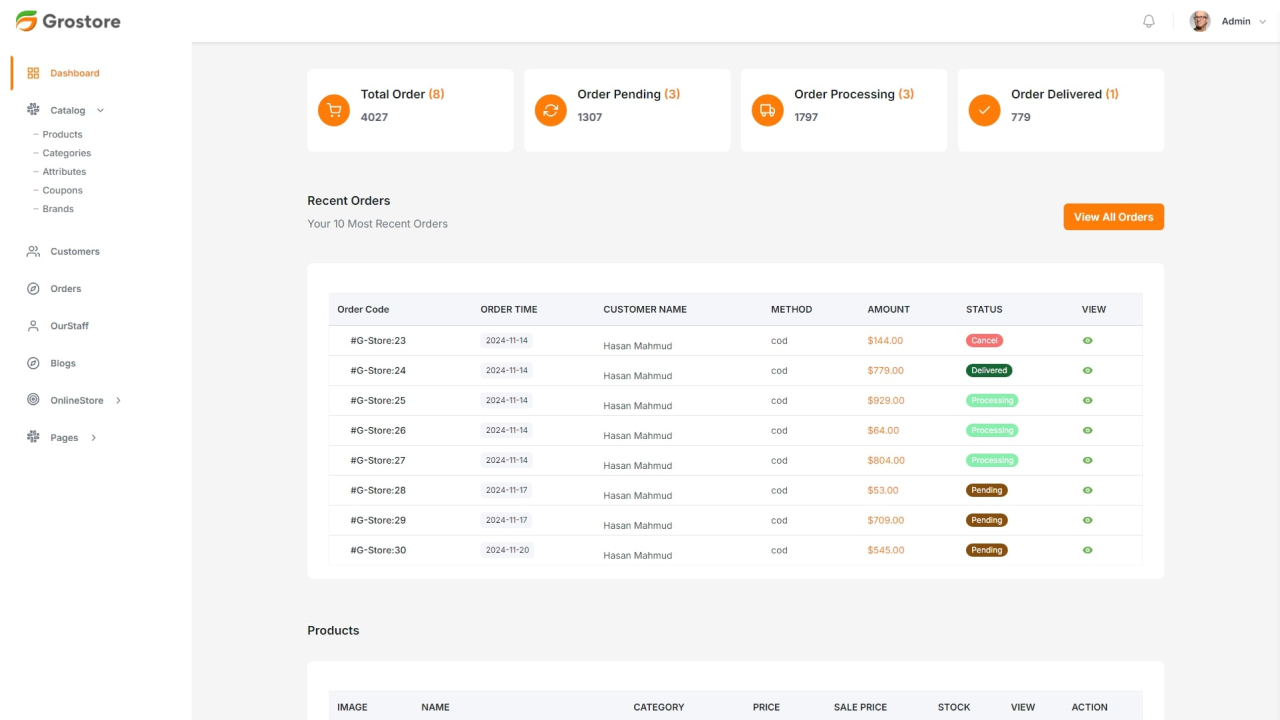Click the Recent Orders heading
The width and height of the screenshot is (1280, 720).
click(x=349, y=201)
